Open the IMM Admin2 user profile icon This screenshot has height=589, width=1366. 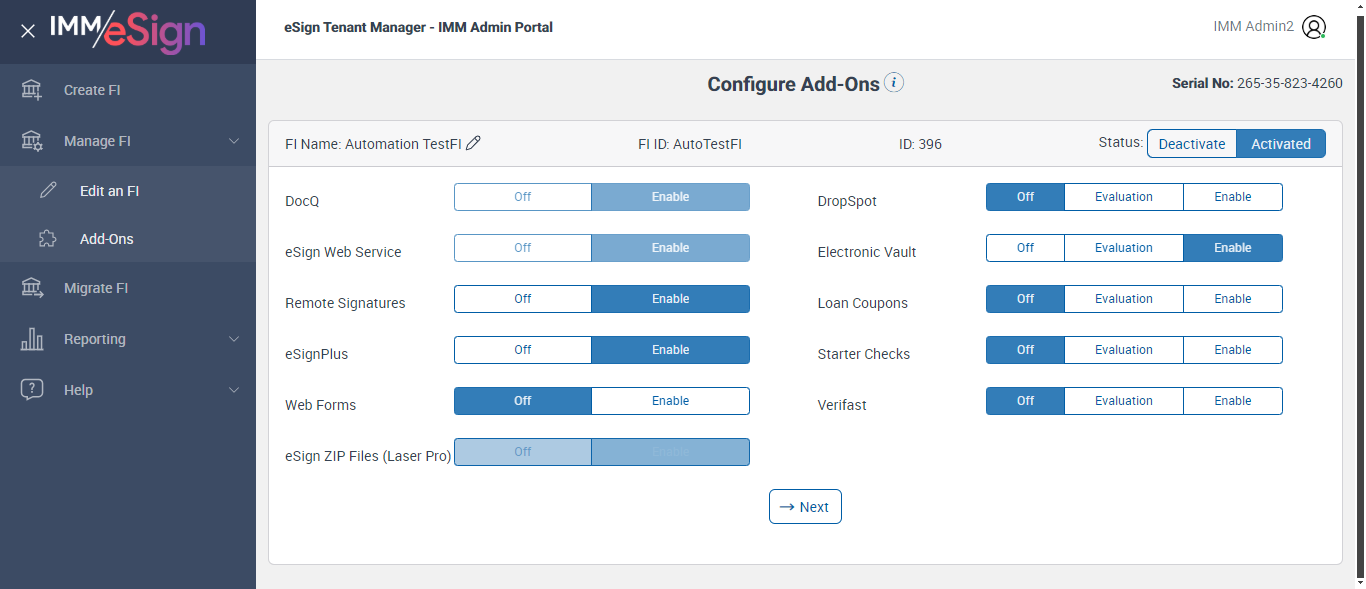pyautogui.click(x=1314, y=27)
